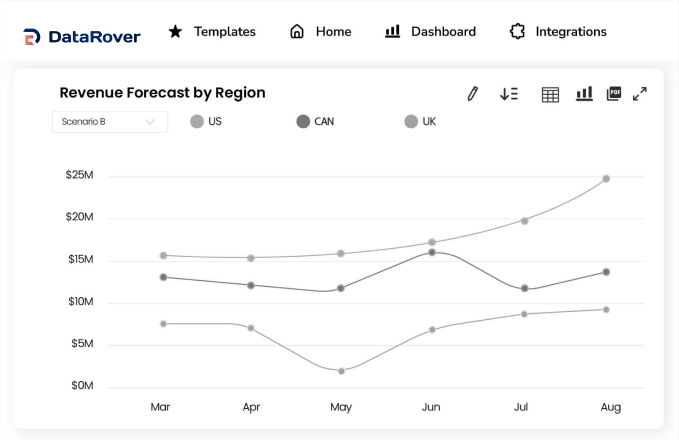Toggle the UK series legend
This screenshot has width=679, height=440.
coord(420,122)
